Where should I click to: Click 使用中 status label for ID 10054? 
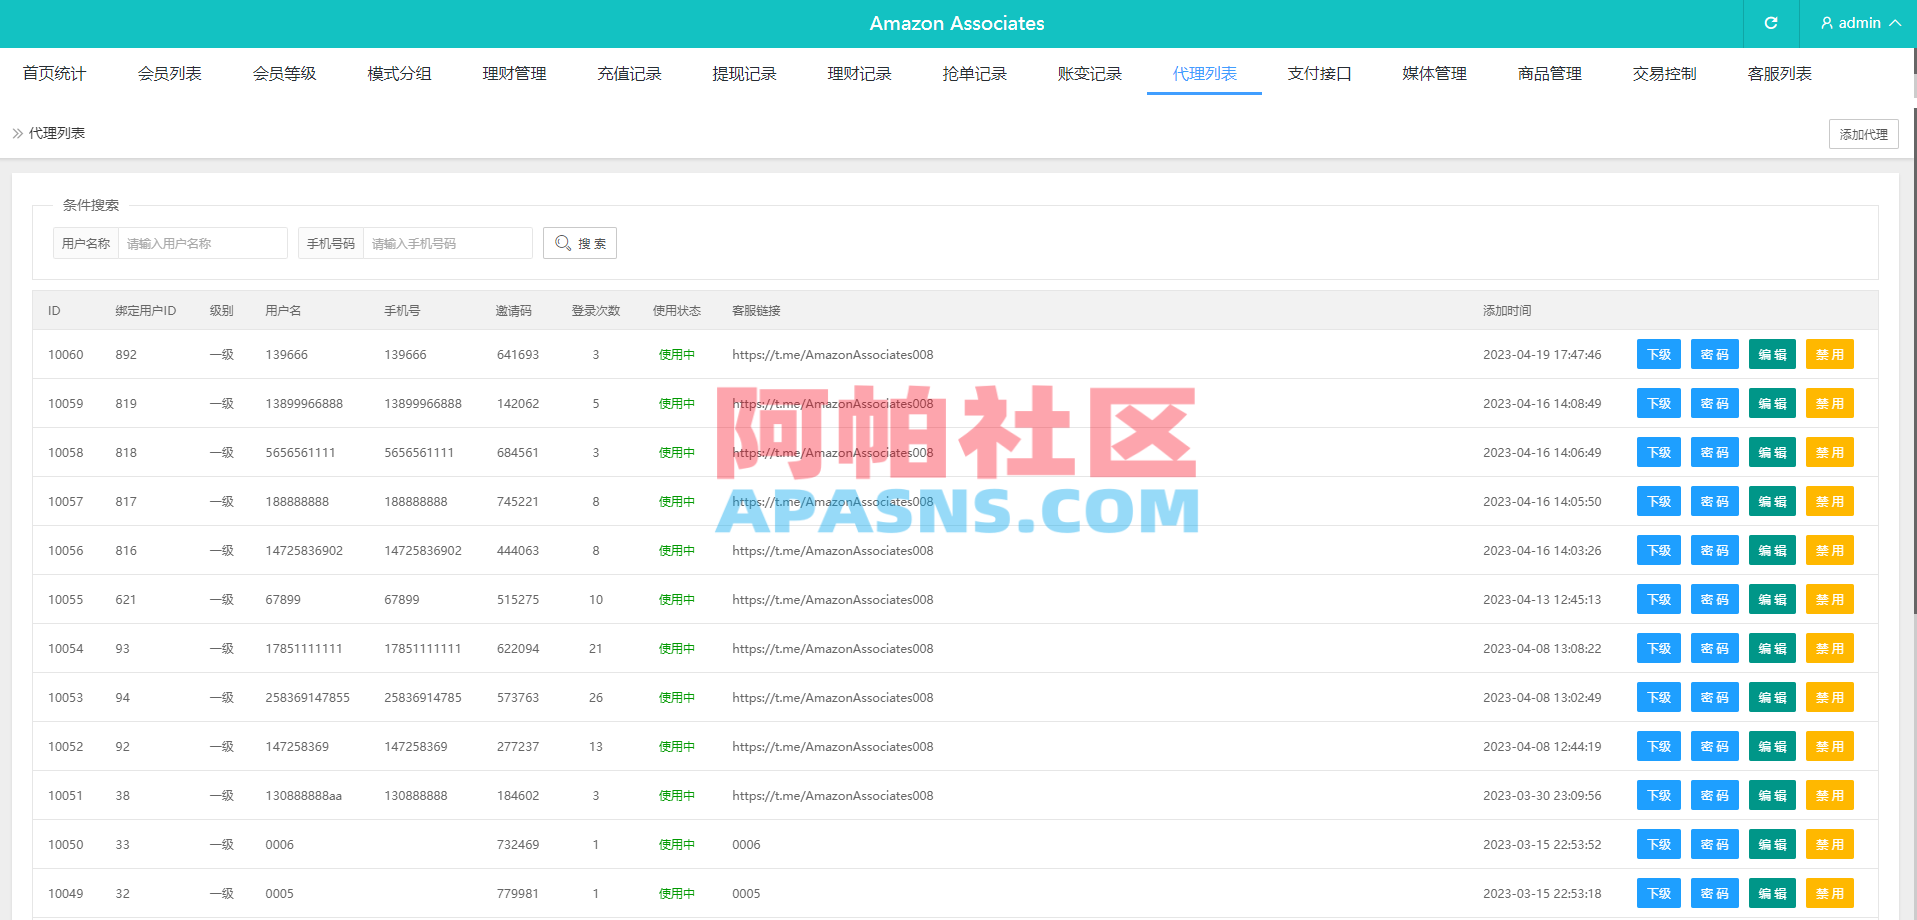(677, 648)
